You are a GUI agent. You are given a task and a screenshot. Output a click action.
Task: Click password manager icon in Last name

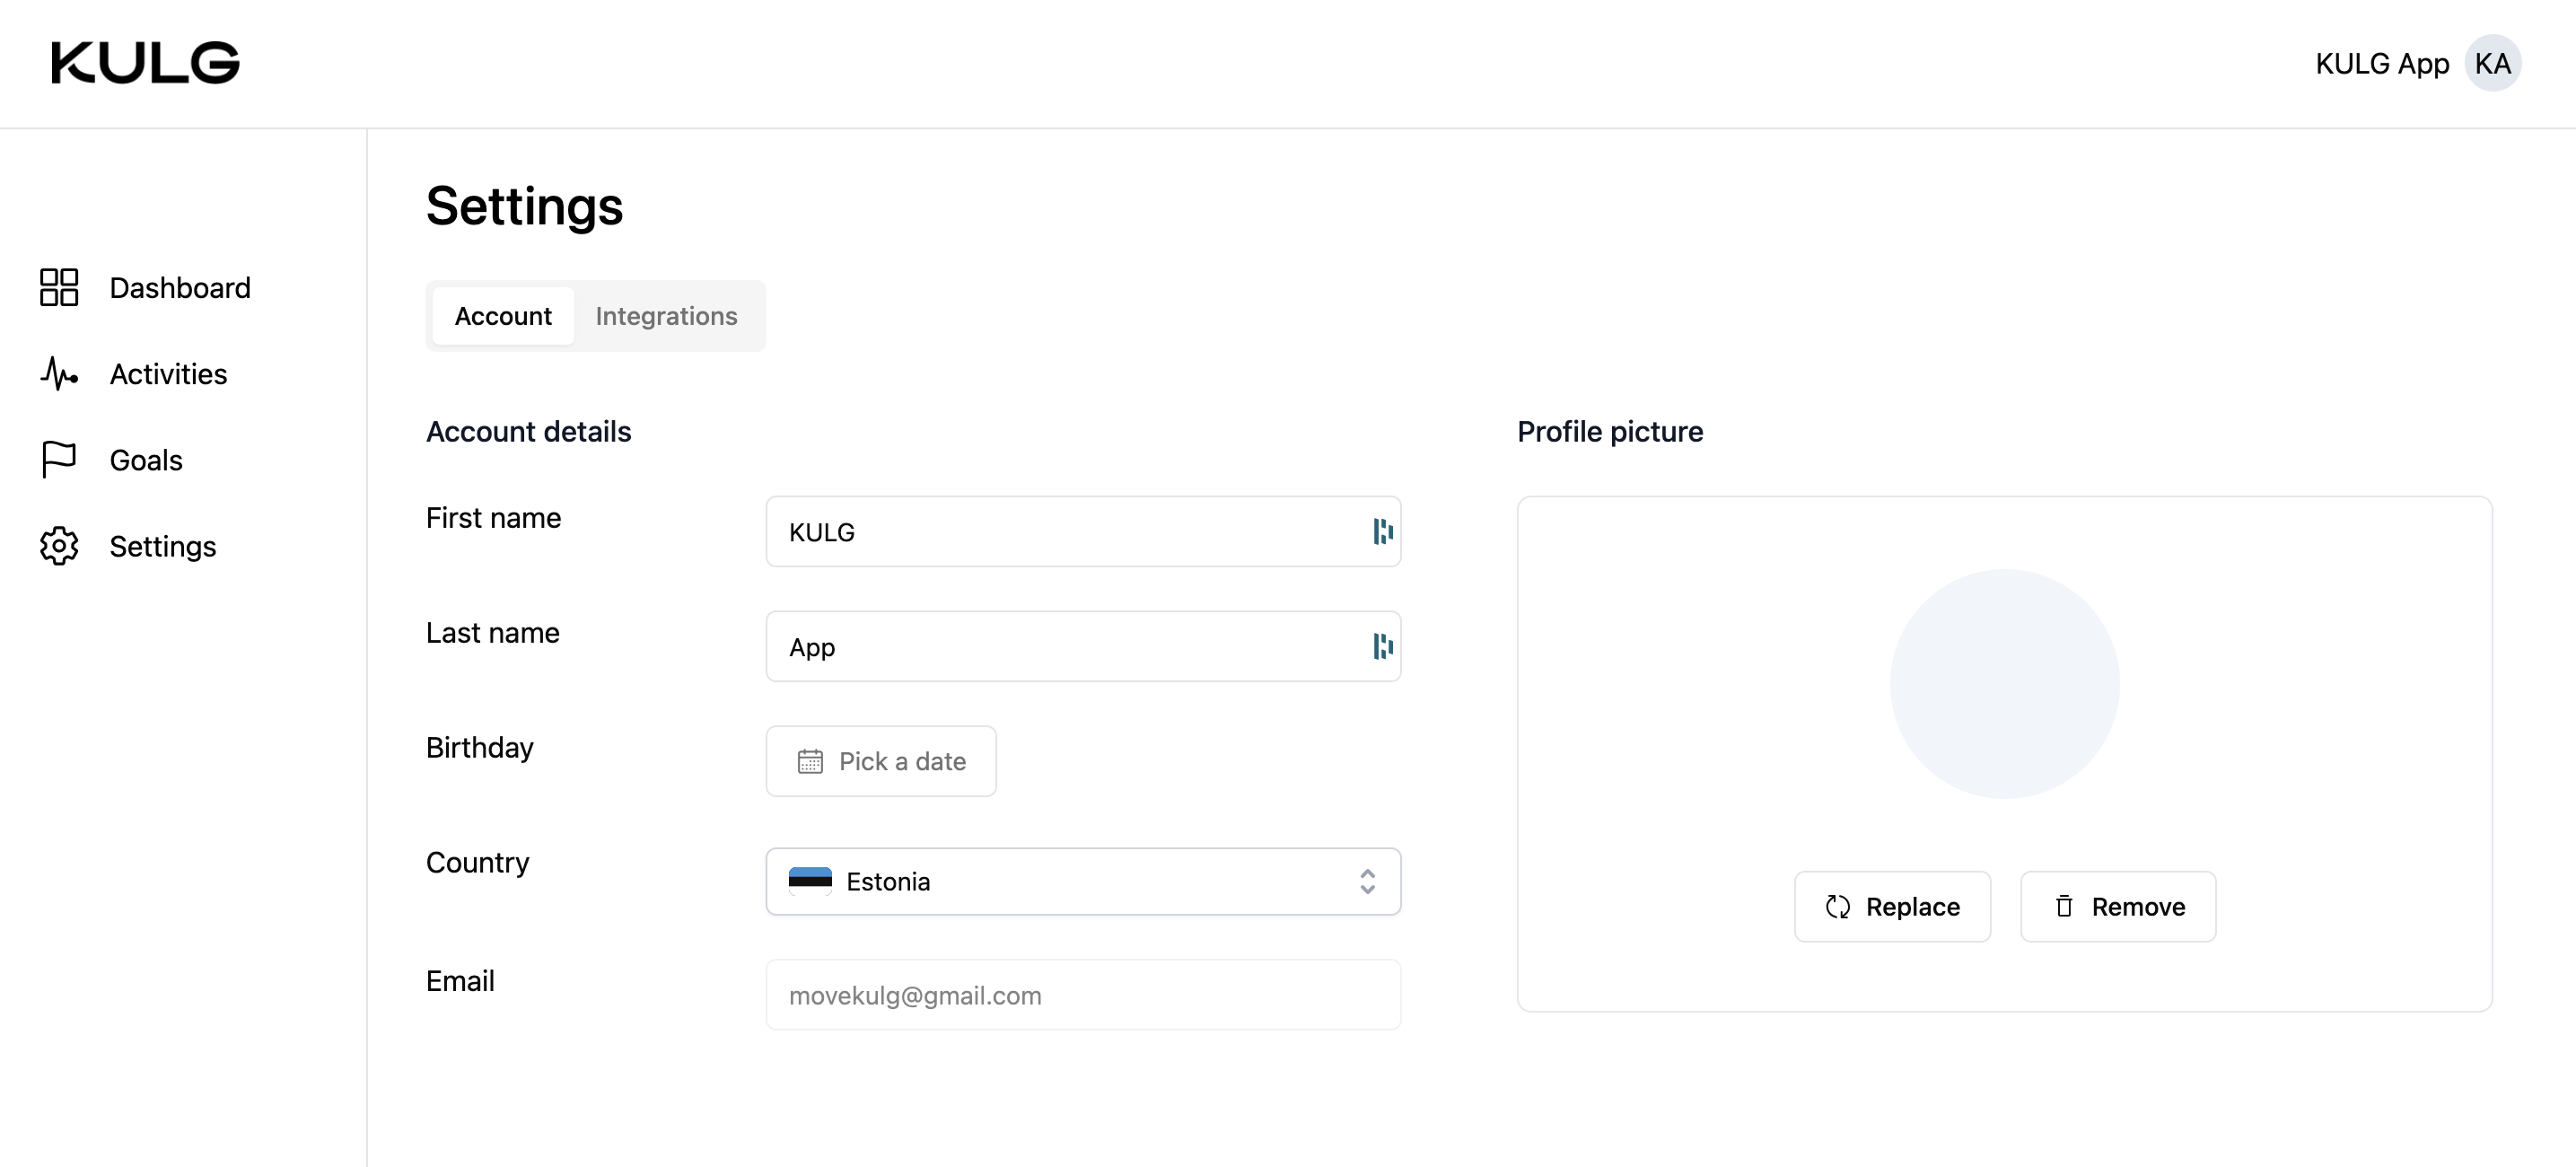click(x=1382, y=646)
